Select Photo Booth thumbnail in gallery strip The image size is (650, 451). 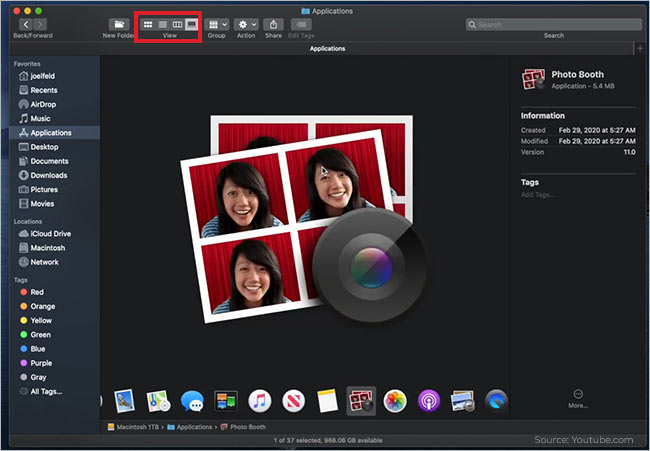tap(361, 401)
